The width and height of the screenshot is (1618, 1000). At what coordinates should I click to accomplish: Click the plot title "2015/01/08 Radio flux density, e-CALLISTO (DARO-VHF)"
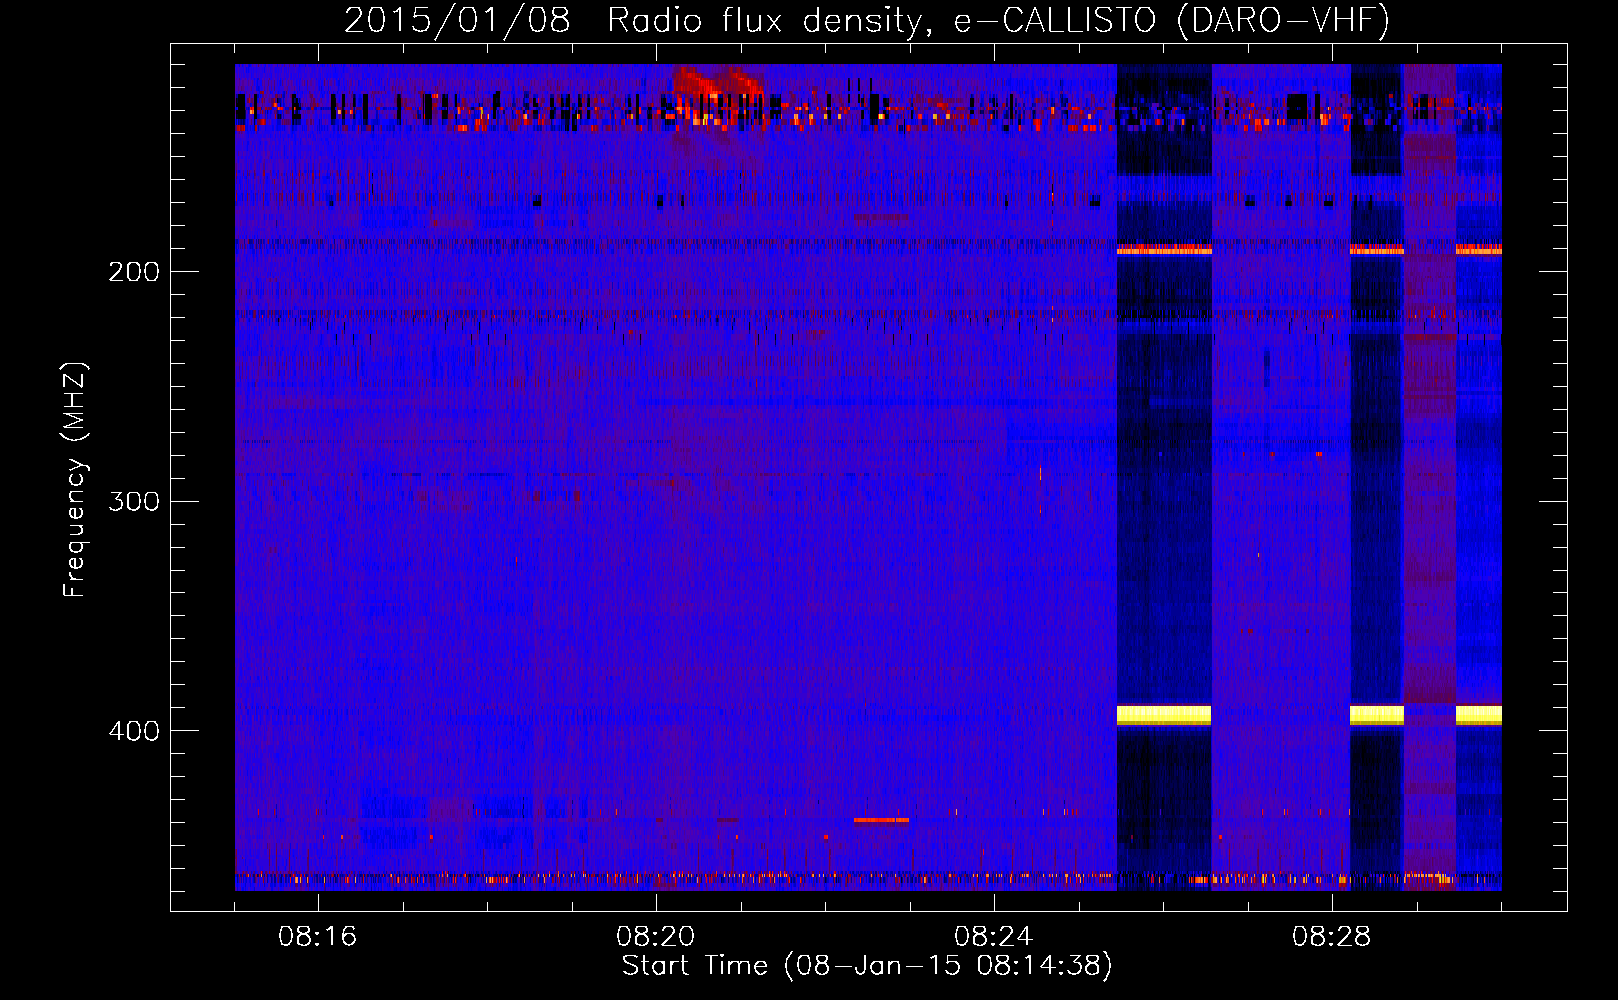867,20
